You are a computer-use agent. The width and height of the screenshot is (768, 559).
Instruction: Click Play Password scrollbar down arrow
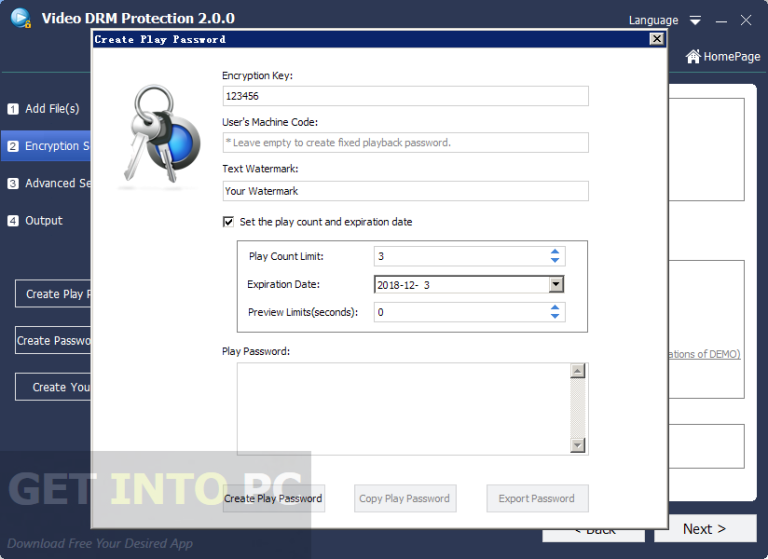click(x=578, y=445)
